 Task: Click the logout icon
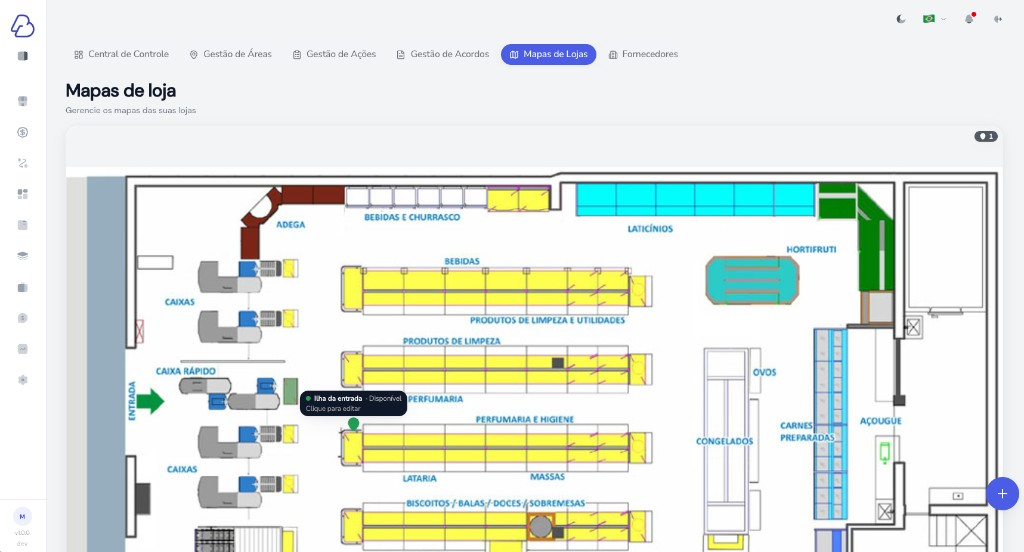coord(998,19)
